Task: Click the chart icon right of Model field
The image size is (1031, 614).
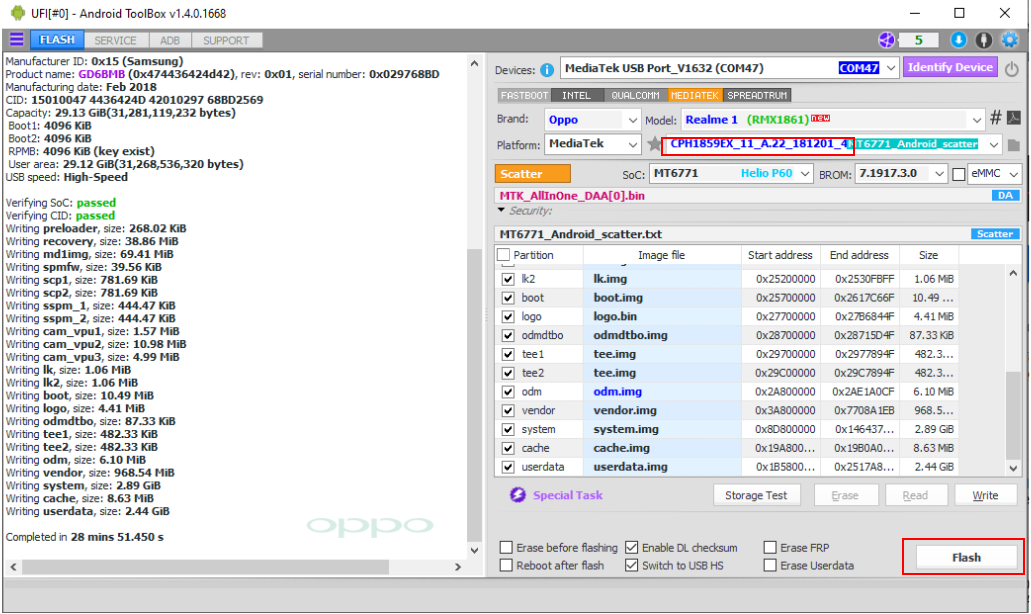Action: tap(1014, 118)
